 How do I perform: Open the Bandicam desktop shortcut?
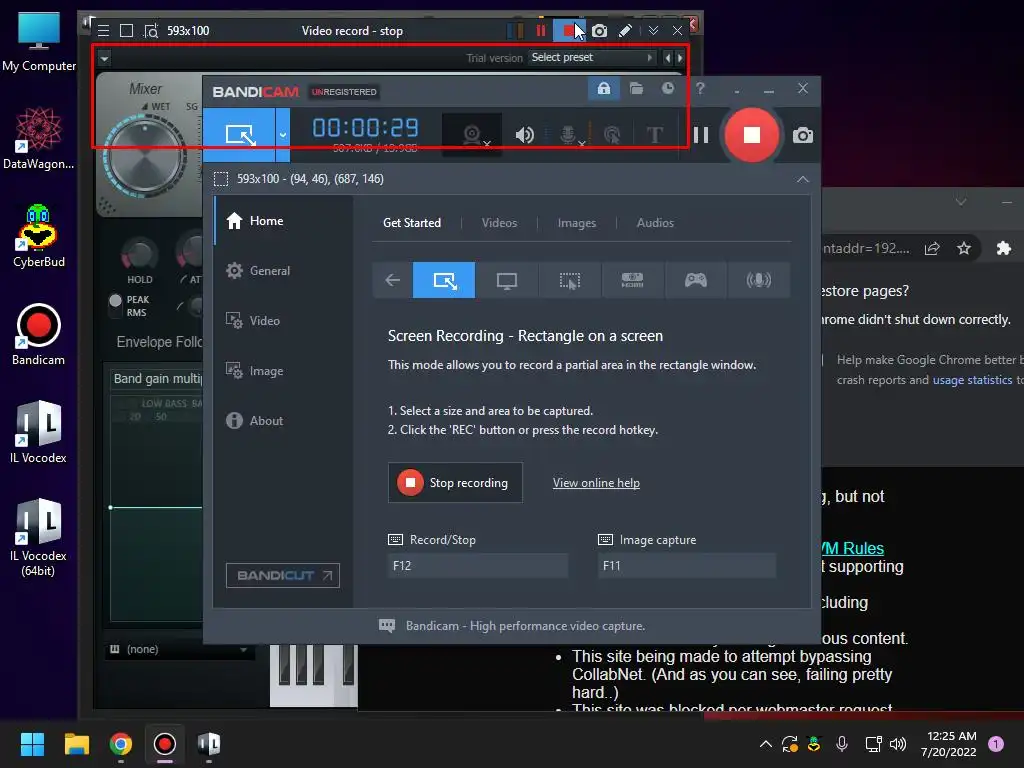39,335
